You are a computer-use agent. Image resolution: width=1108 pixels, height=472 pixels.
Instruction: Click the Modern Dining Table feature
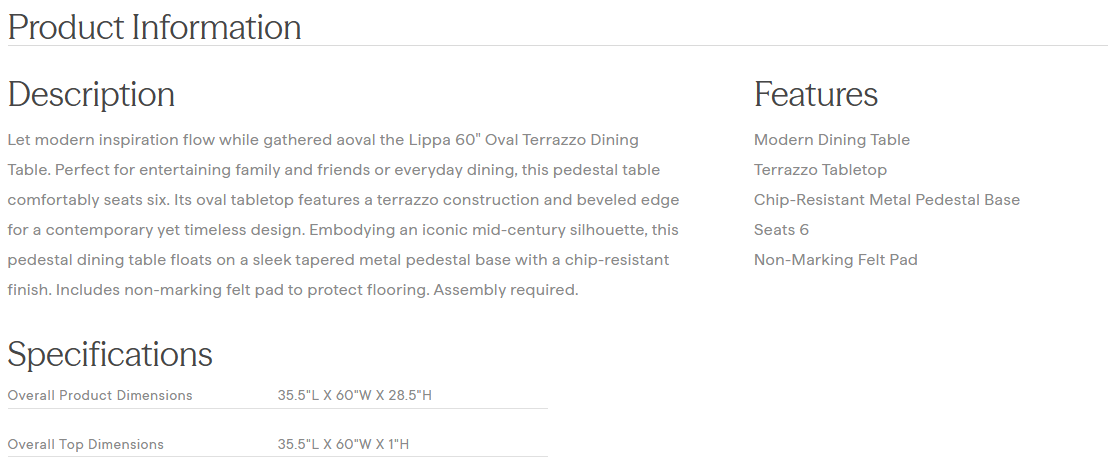click(831, 140)
